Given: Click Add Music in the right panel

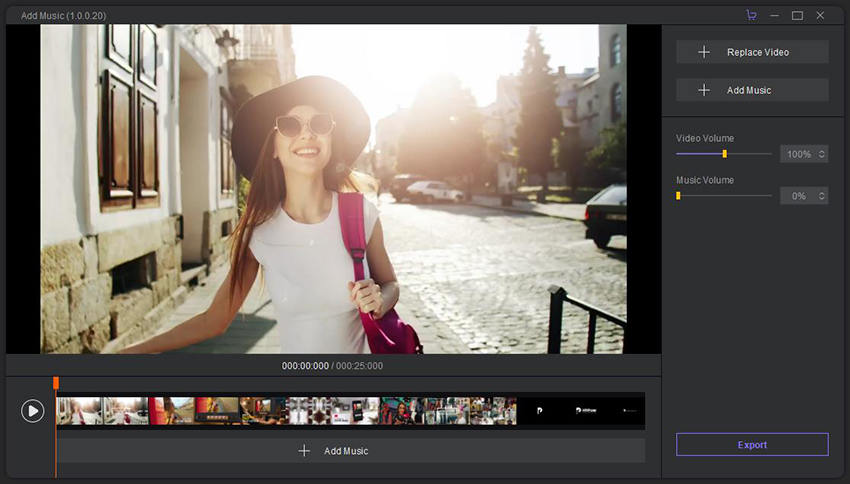Looking at the screenshot, I should coord(752,90).
